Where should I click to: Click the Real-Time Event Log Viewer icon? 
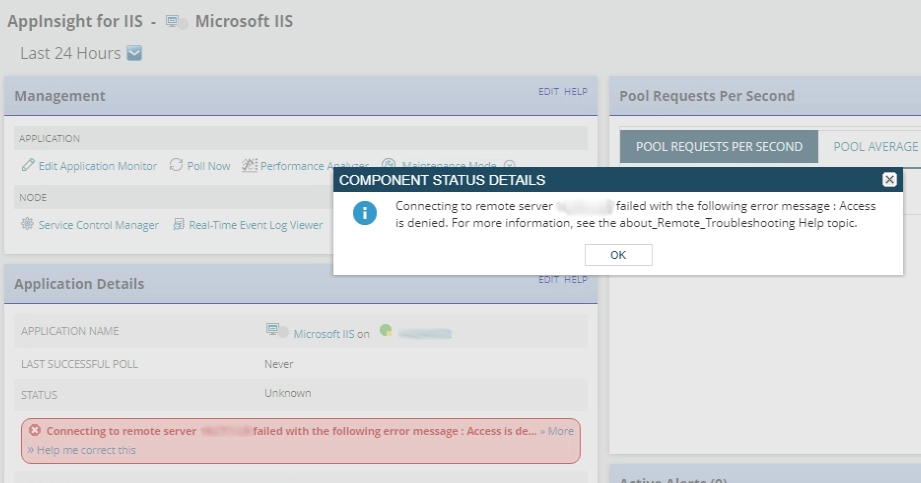point(179,224)
